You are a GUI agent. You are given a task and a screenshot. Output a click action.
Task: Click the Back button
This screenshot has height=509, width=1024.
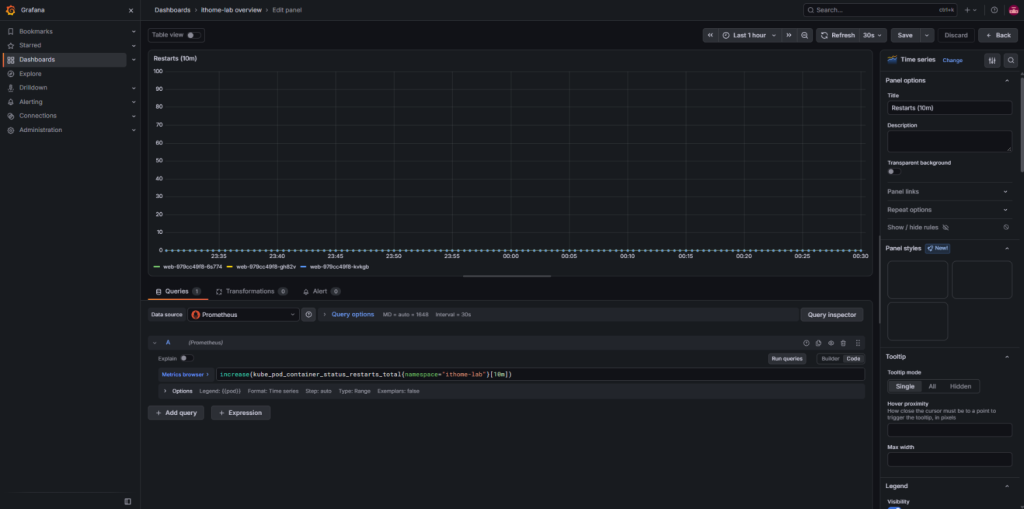tap(998, 35)
